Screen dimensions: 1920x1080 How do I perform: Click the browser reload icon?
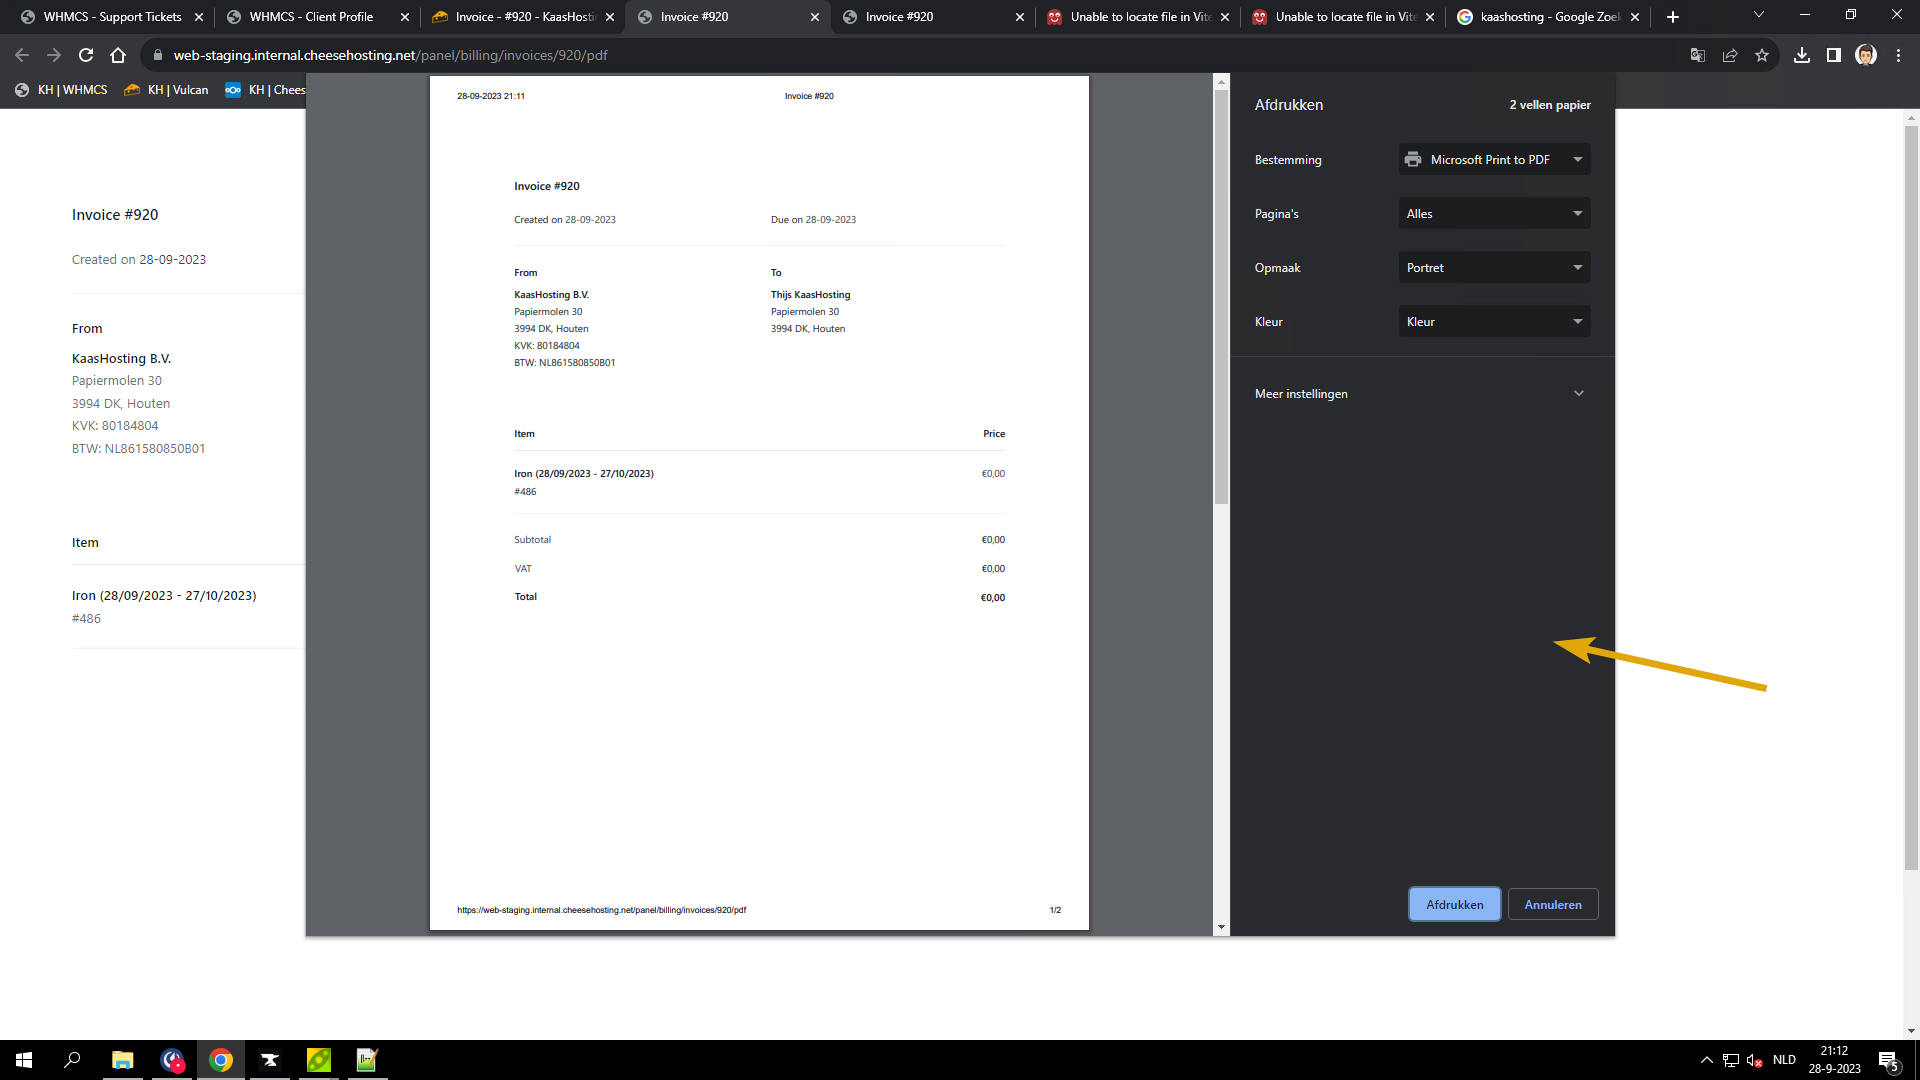(x=86, y=55)
